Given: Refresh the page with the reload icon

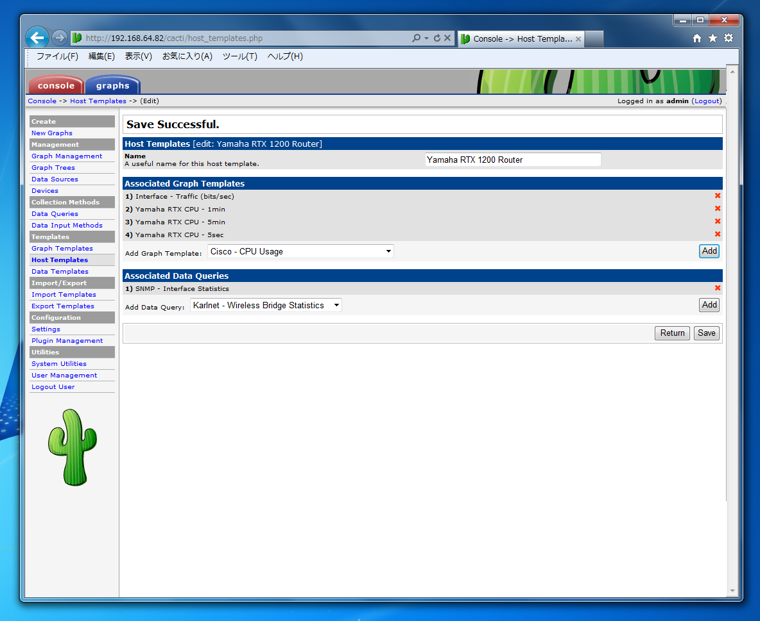Looking at the screenshot, I should click(437, 38).
